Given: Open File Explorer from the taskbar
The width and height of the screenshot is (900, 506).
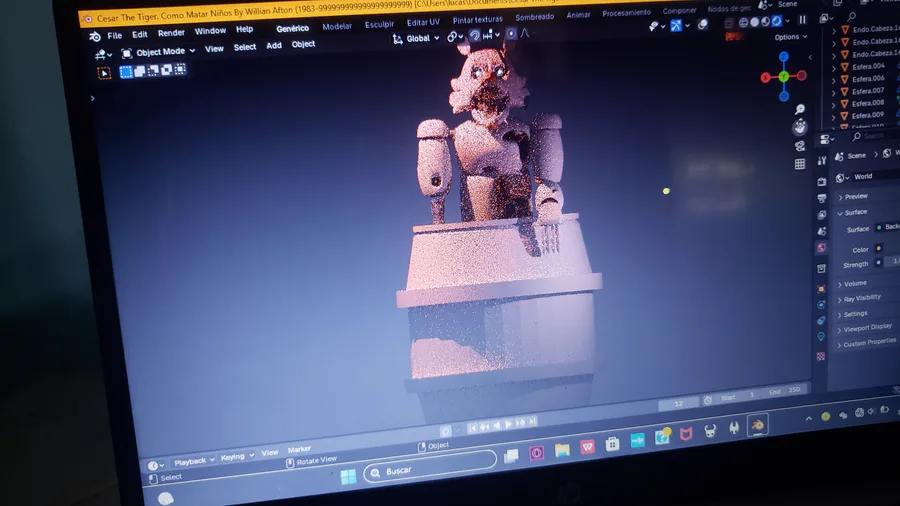Looking at the screenshot, I should coord(562,450).
